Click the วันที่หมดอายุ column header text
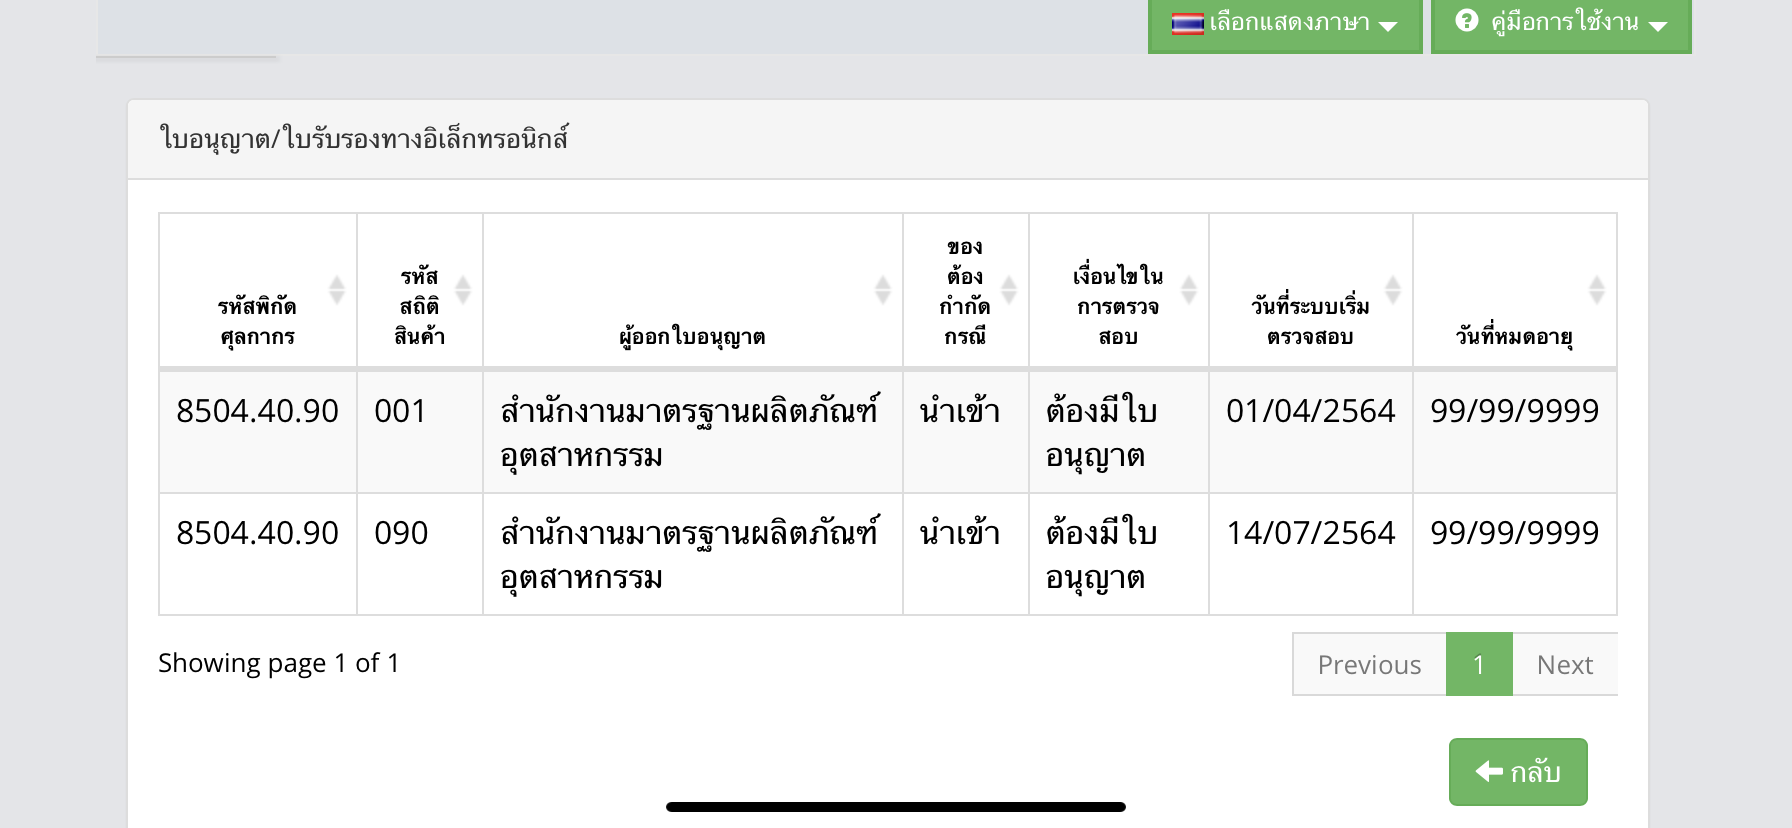The image size is (1792, 828). point(1514,337)
